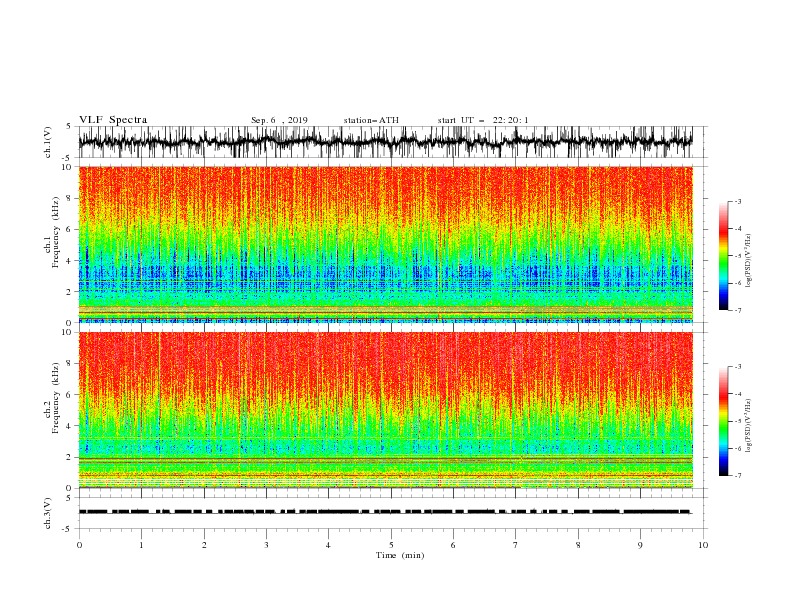The image size is (792, 612).
Task: Click the ch.2 spectrogram color bar
Action: [723, 421]
